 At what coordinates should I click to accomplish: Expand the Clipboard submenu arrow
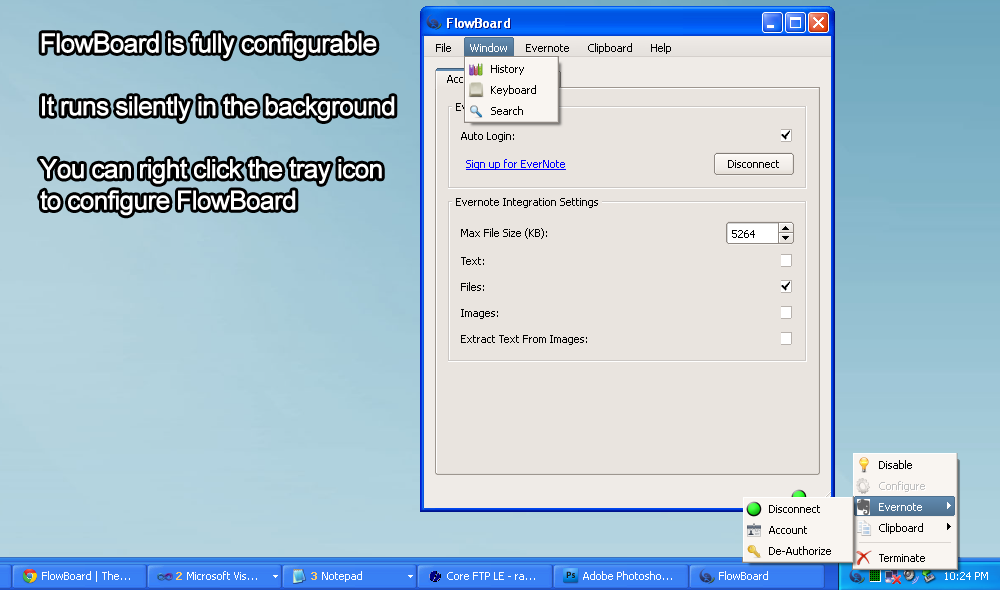pos(948,527)
